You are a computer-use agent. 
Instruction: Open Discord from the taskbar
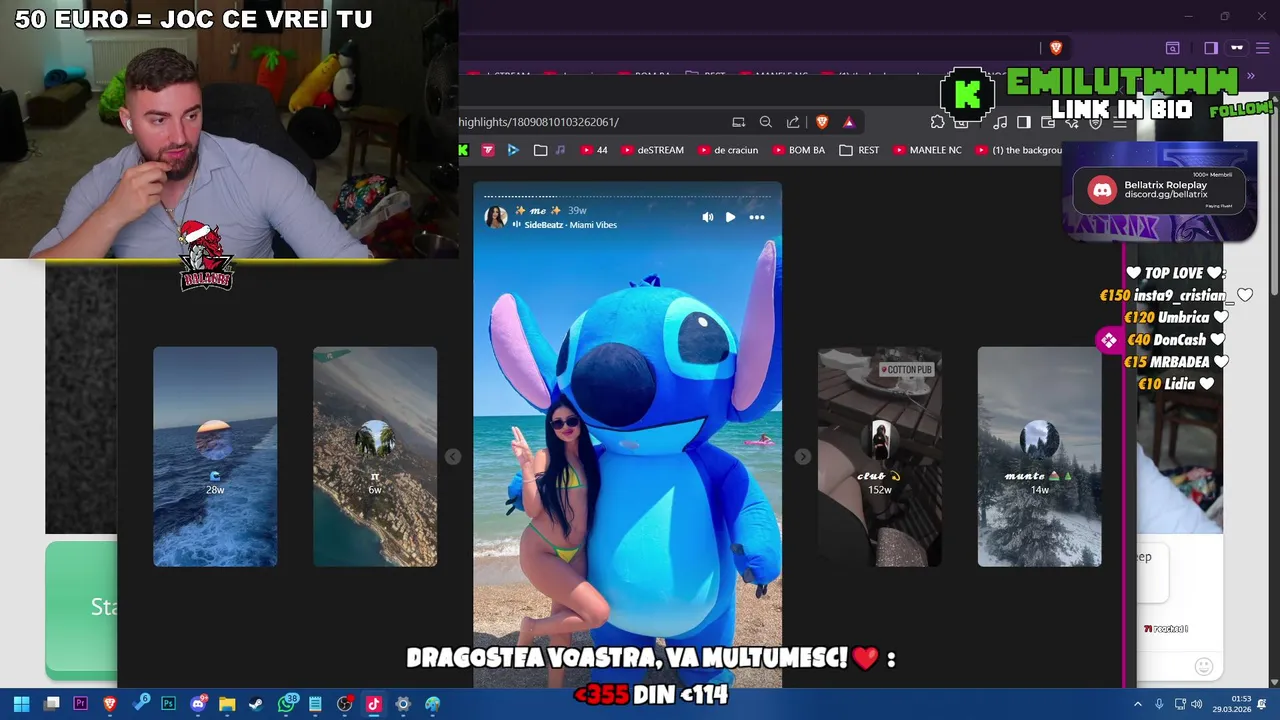[x=198, y=704]
